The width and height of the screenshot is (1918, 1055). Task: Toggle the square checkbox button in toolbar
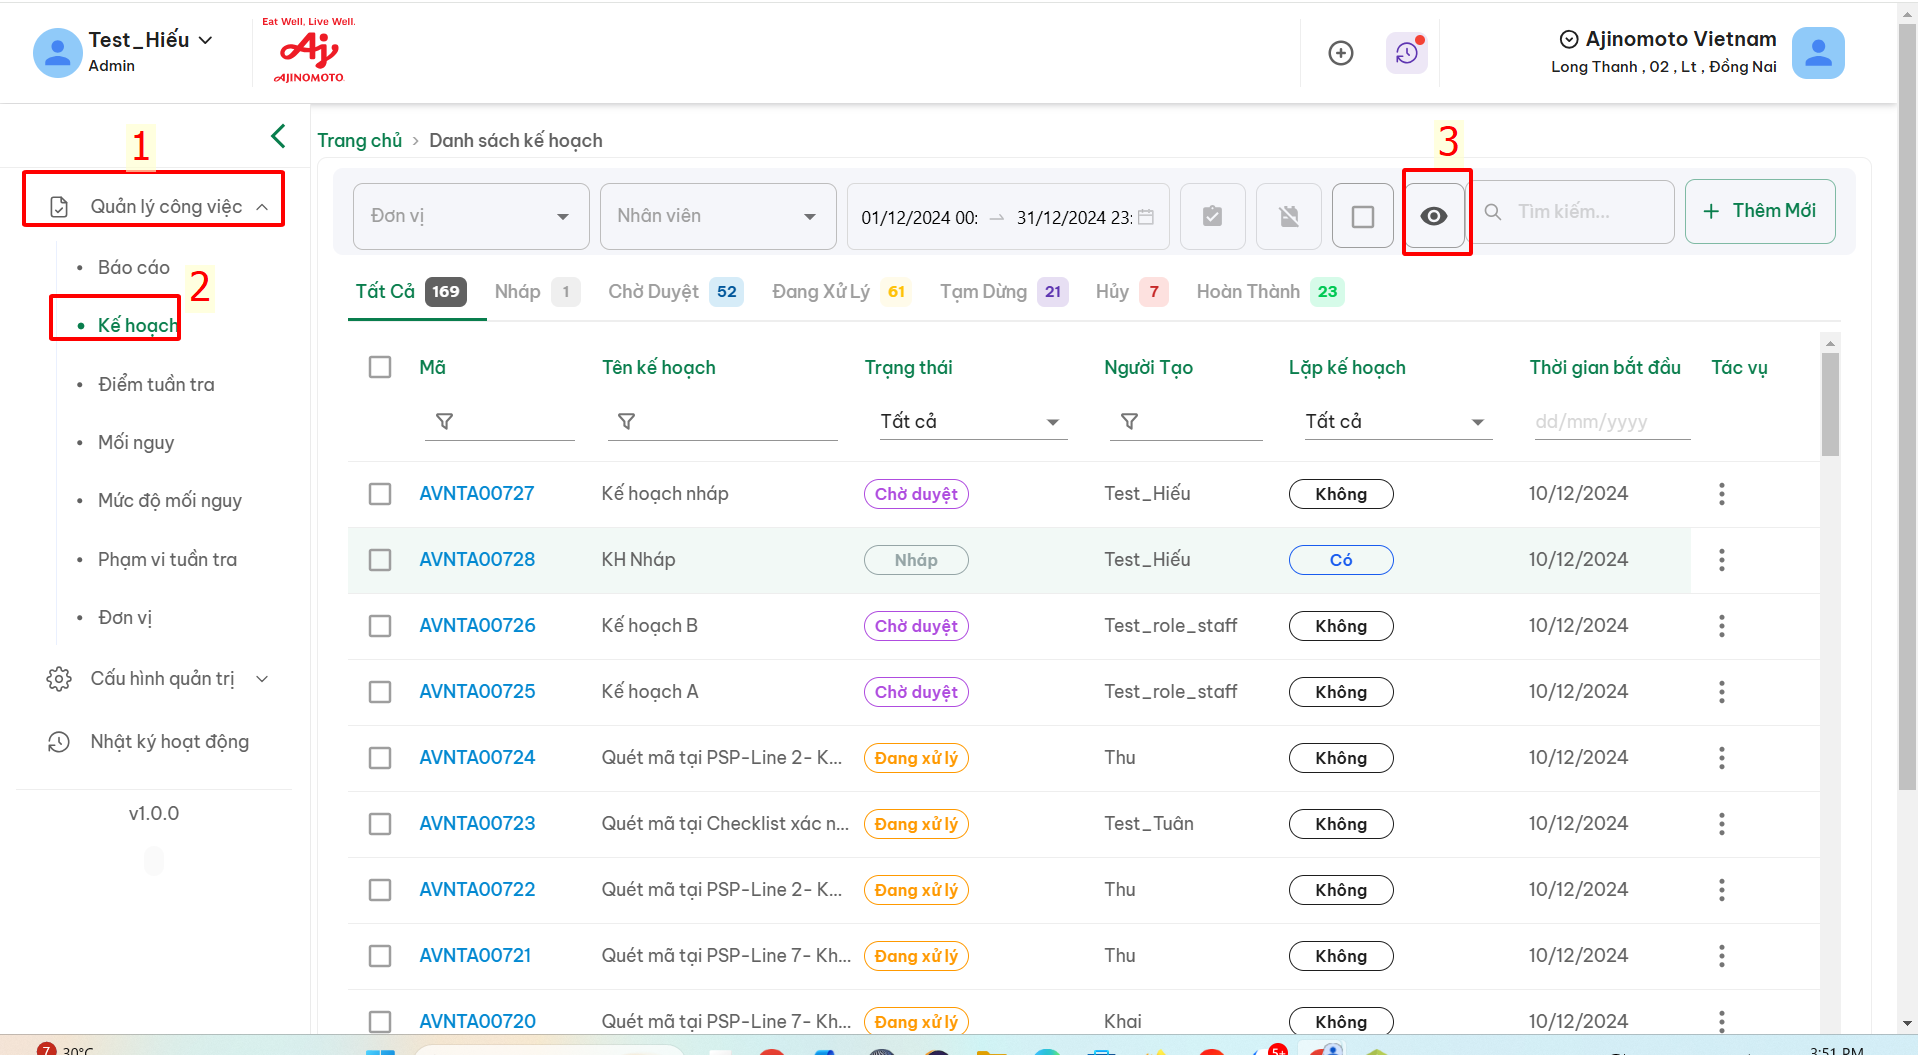pyautogui.click(x=1362, y=216)
